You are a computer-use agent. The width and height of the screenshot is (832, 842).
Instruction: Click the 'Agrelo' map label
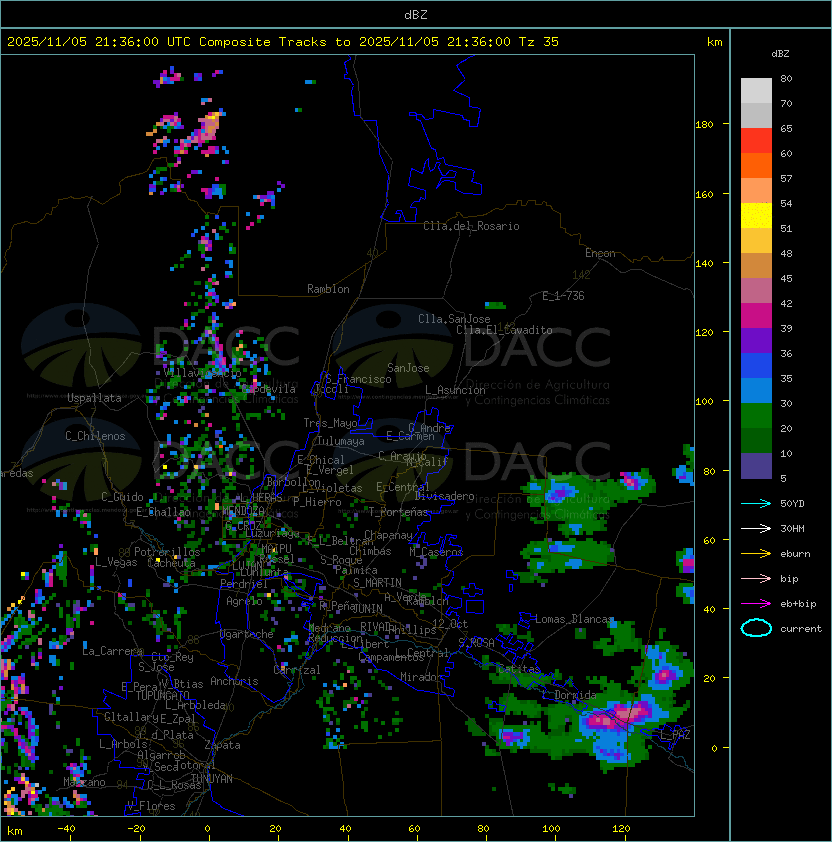click(x=244, y=601)
